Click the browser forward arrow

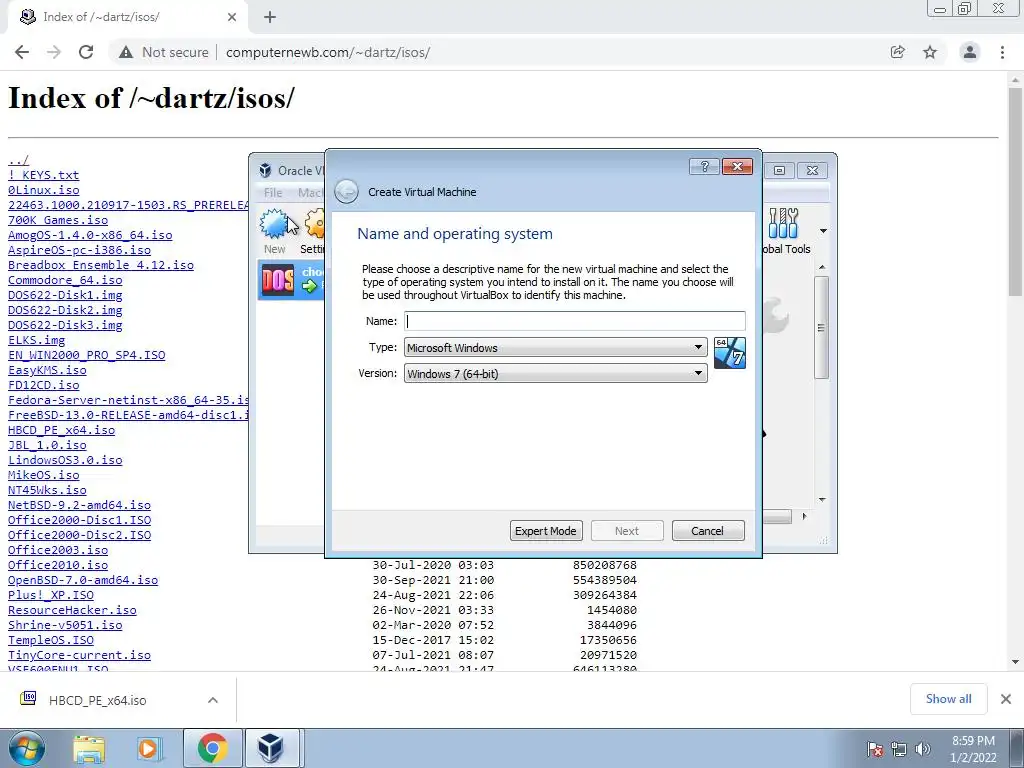54,52
